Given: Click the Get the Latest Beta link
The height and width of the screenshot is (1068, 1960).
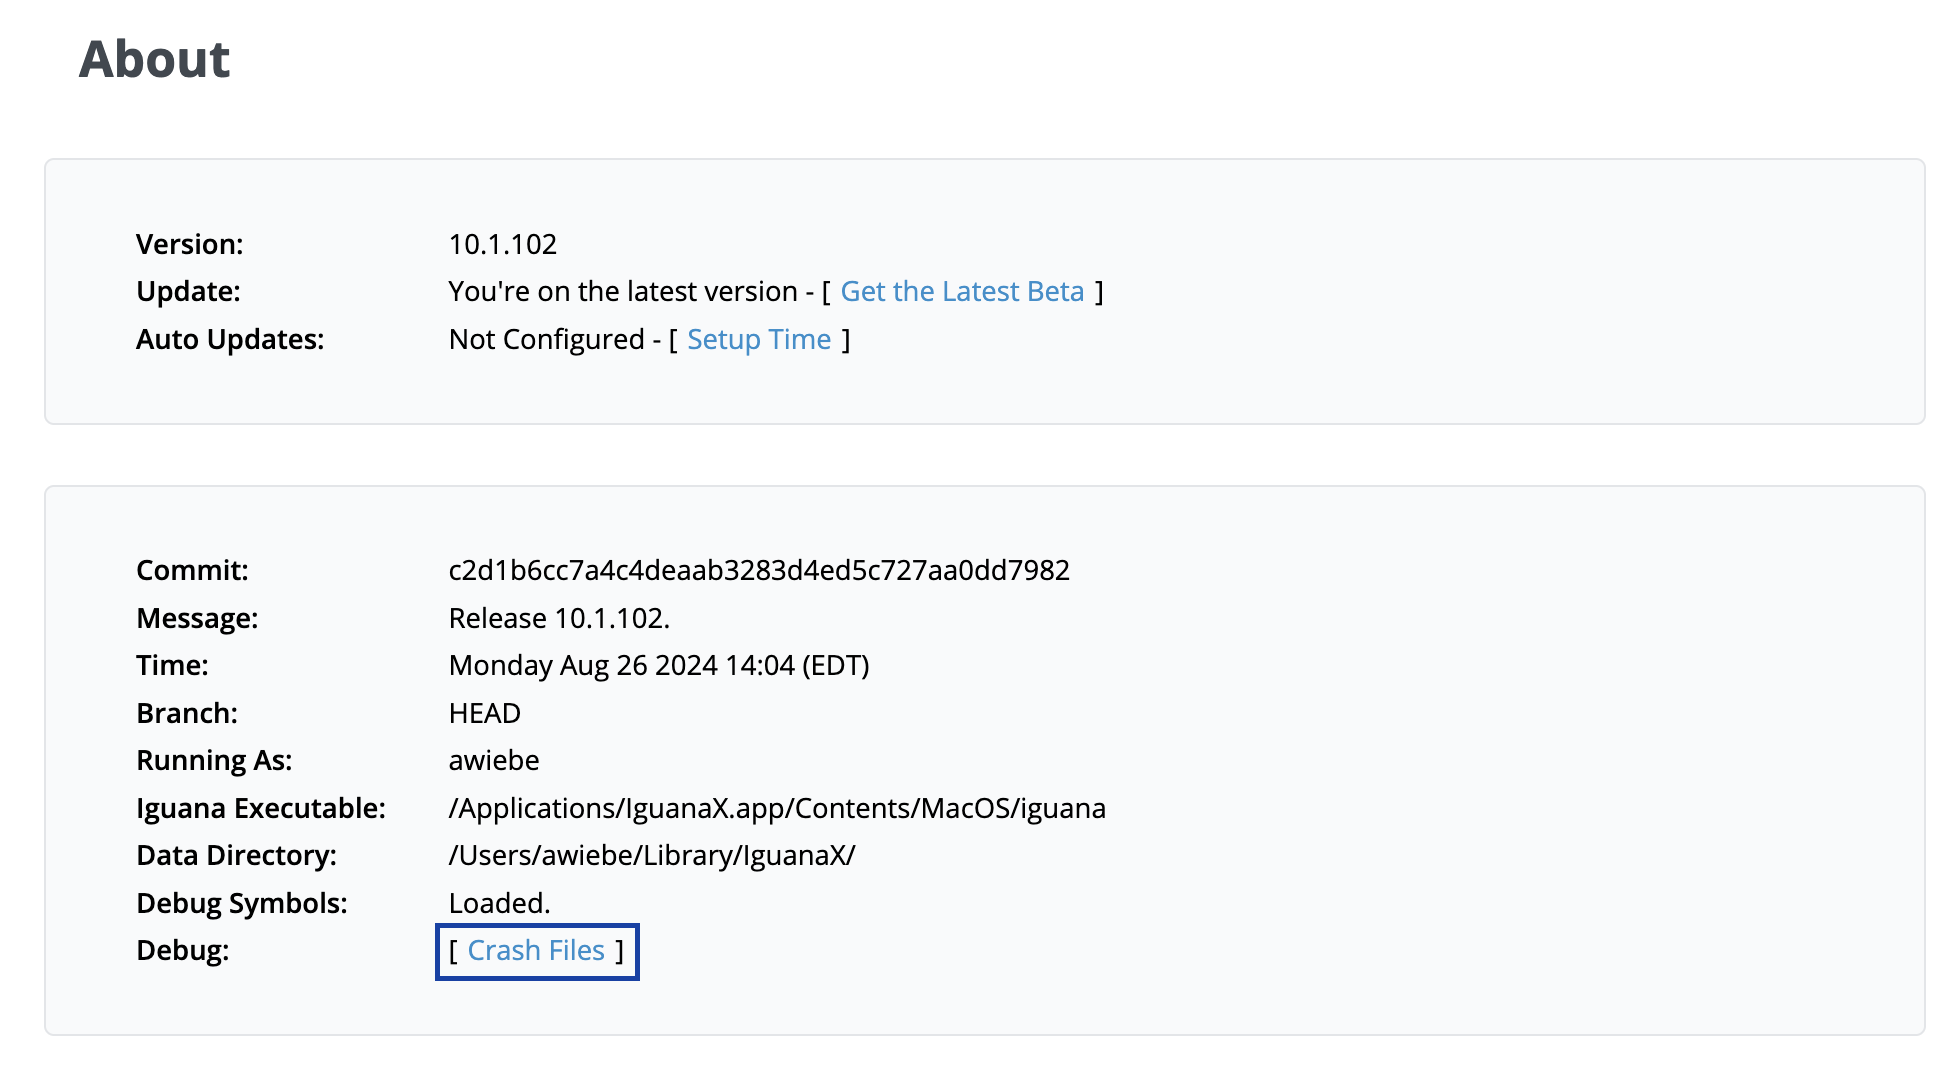Looking at the screenshot, I should pos(962,292).
